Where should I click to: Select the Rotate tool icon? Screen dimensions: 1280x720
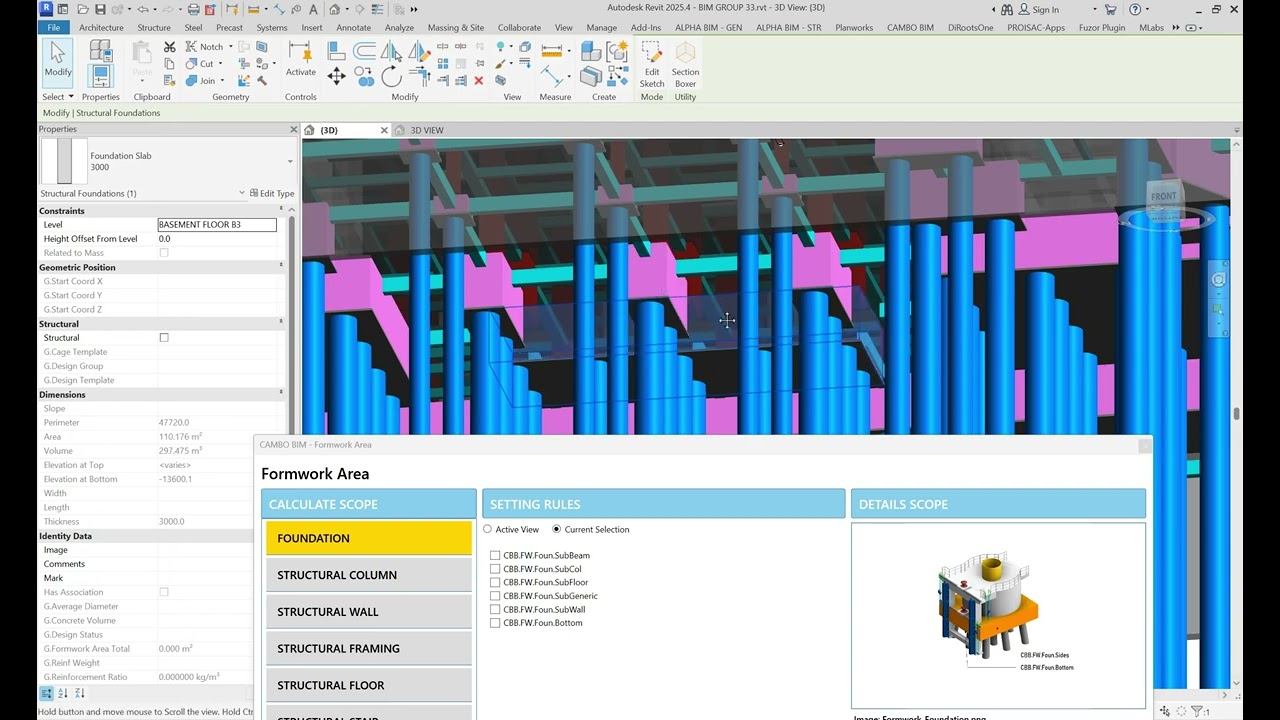[x=391, y=77]
